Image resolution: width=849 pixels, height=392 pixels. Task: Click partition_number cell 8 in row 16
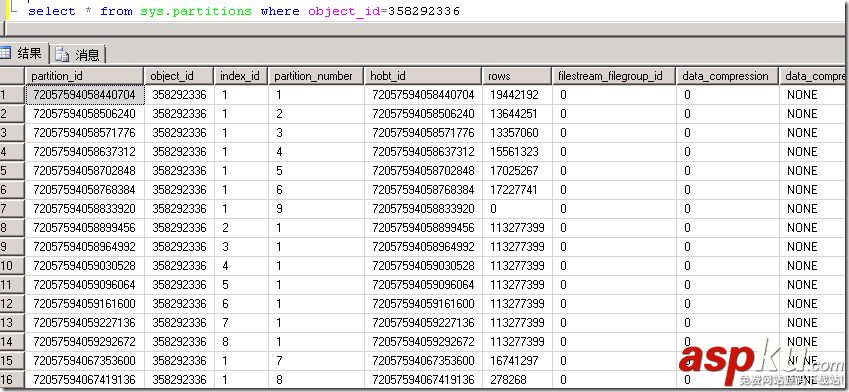tap(316, 380)
